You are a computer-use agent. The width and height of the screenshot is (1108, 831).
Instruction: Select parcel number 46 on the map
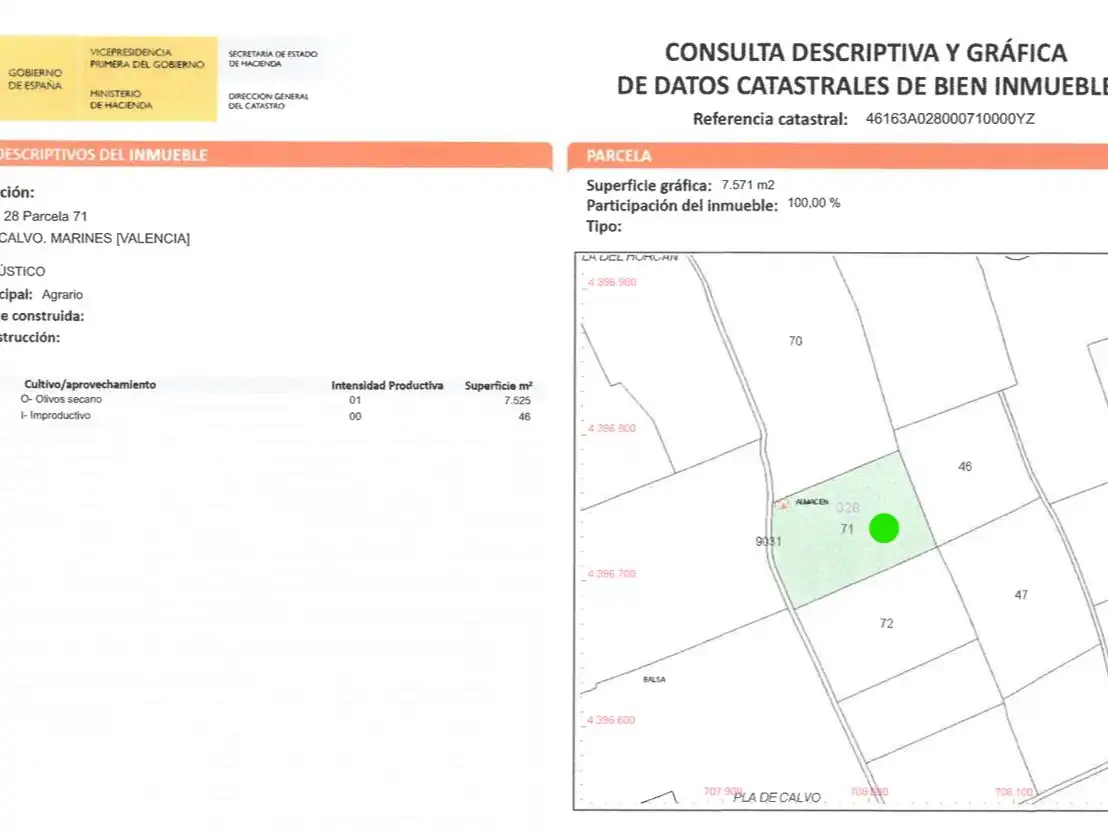click(965, 466)
